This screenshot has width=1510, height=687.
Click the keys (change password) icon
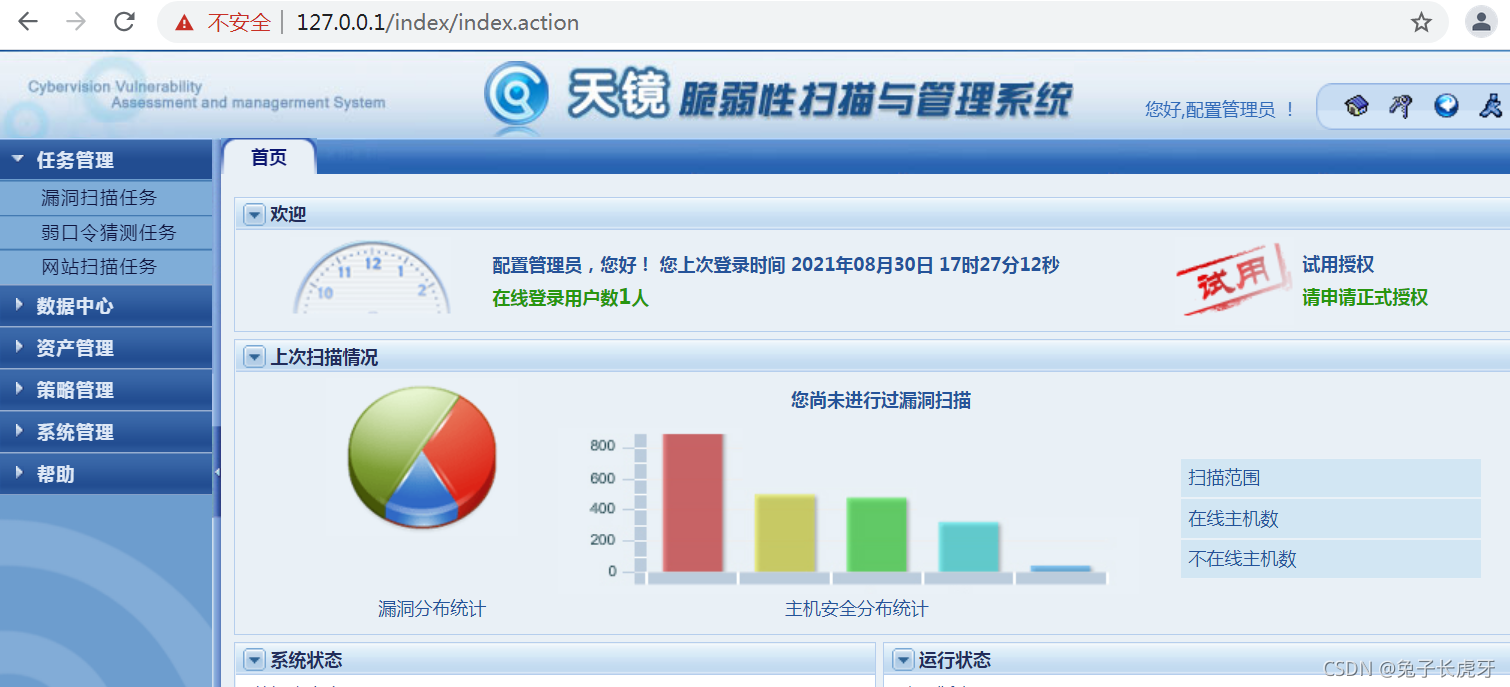1401,106
